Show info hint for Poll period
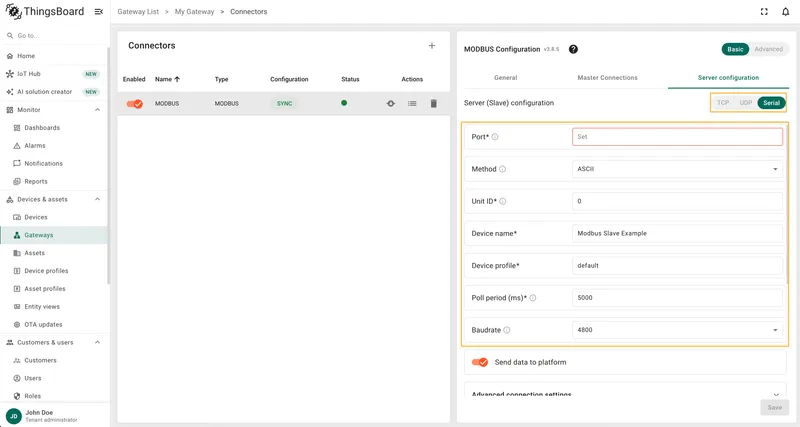Screen dimensions: 800x427 click(533, 297)
